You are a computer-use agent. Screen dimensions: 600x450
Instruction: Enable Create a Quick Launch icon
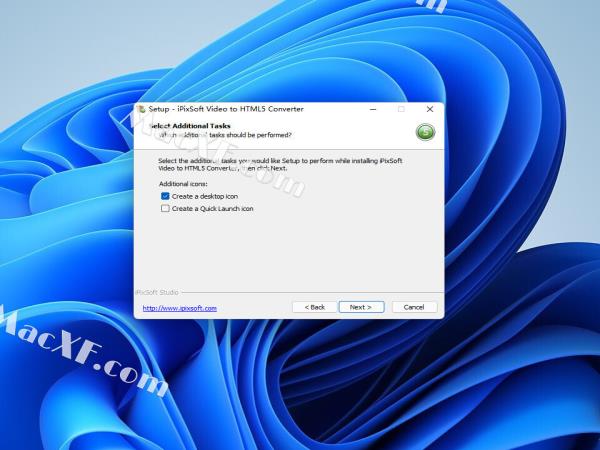point(165,209)
